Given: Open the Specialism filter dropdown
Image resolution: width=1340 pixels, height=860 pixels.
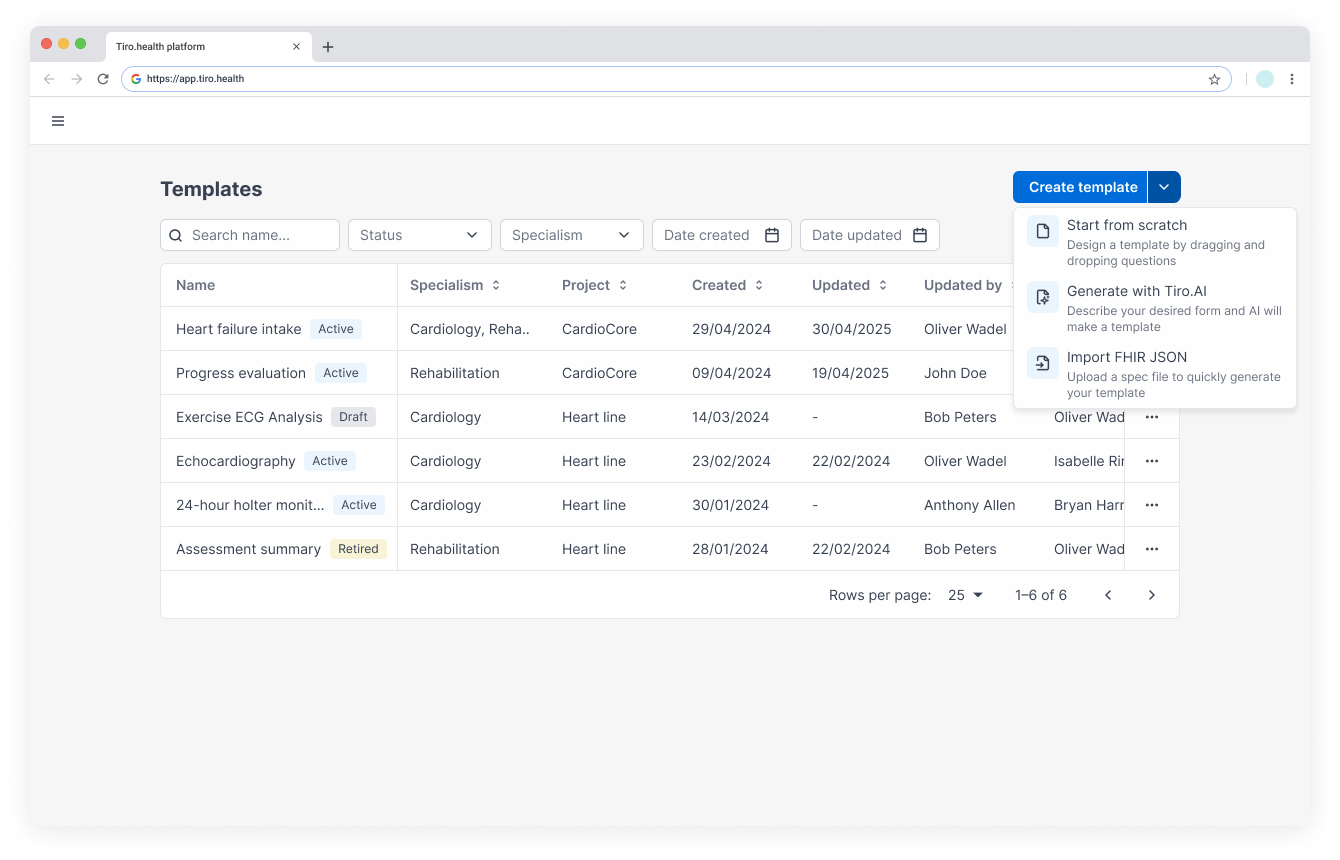Looking at the screenshot, I should 572,235.
